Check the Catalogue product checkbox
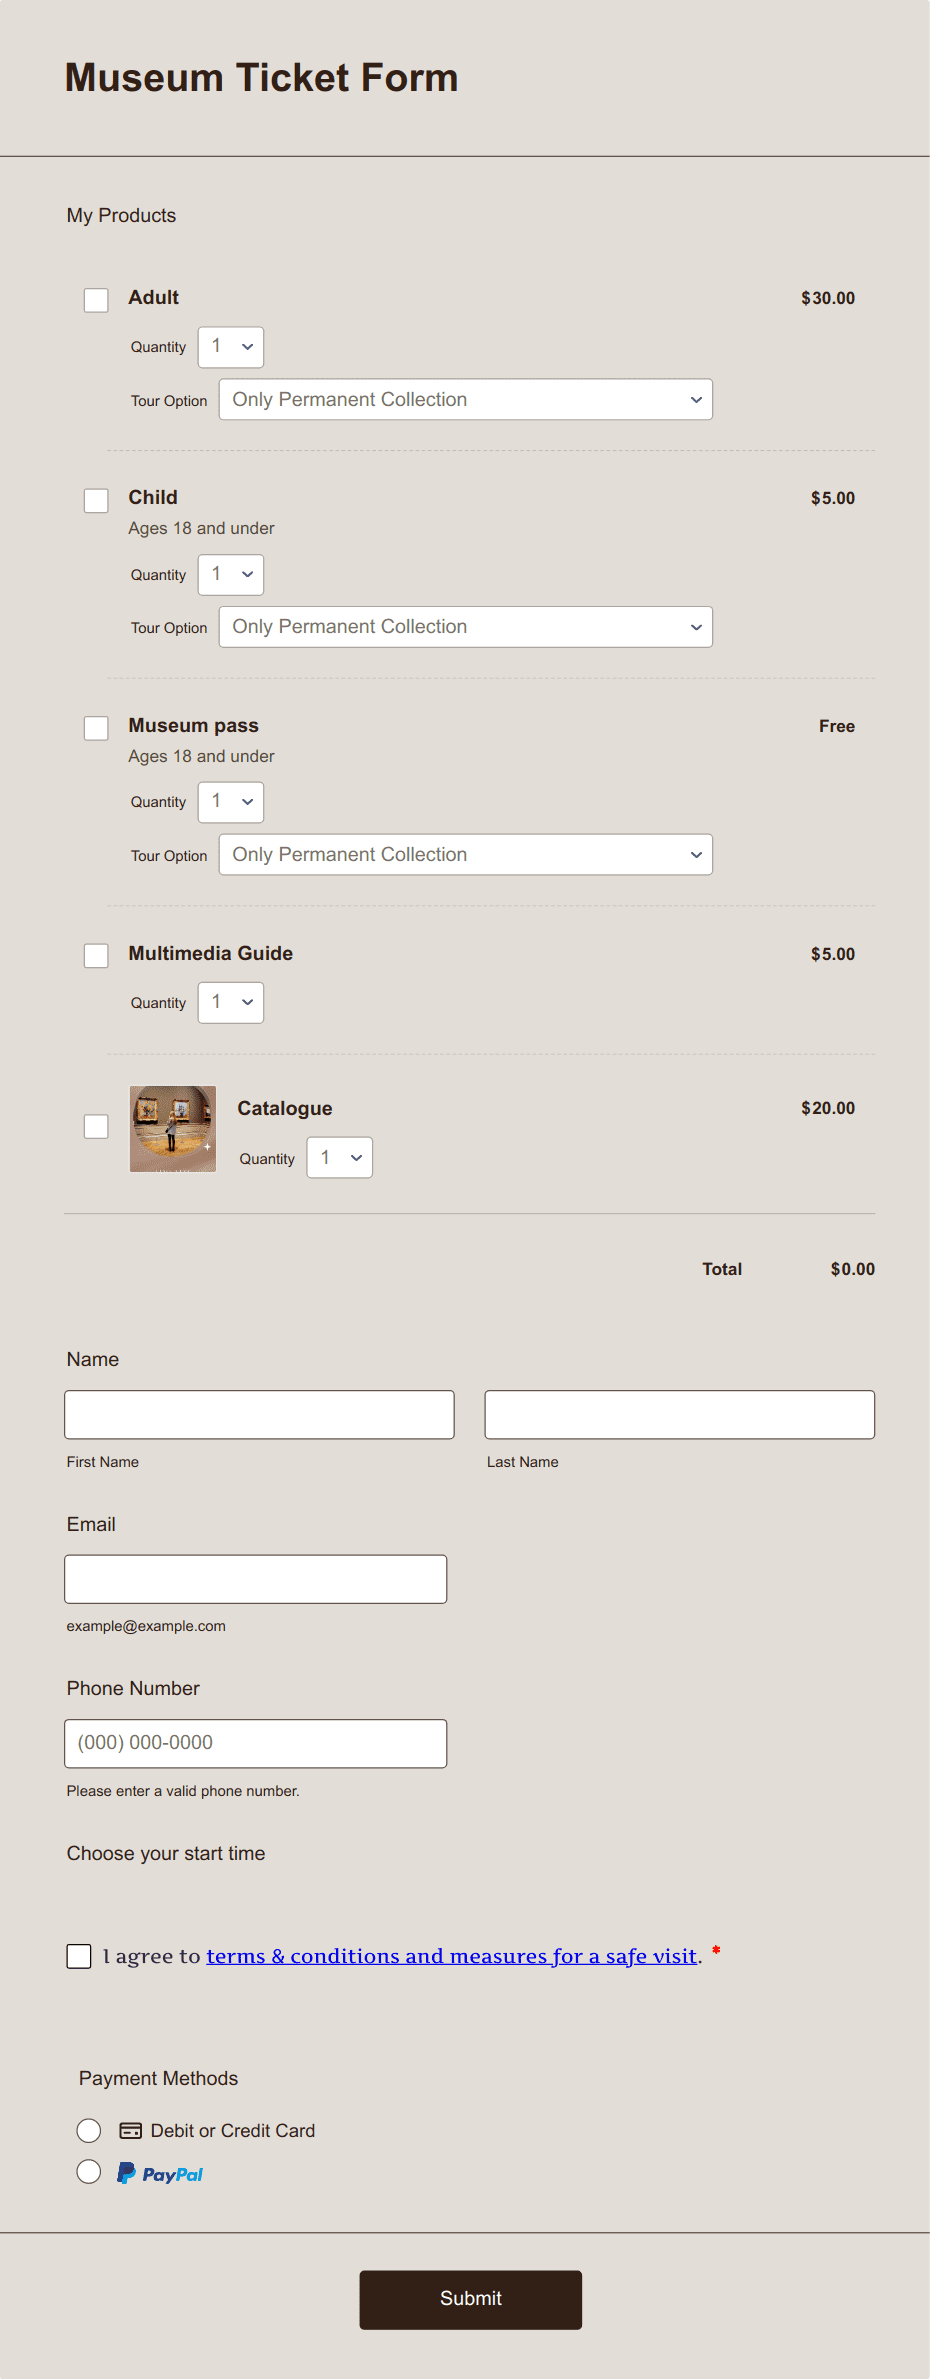The width and height of the screenshot is (930, 2379). click(95, 1127)
